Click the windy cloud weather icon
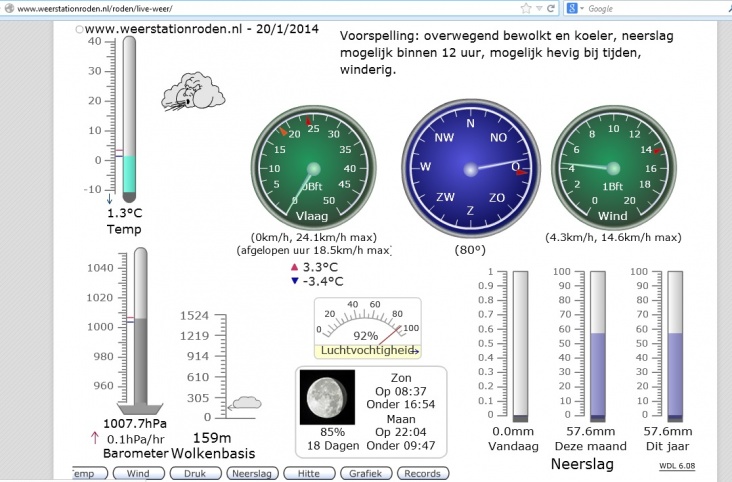Image resolution: width=732 pixels, height=482 pixels. 190,91
